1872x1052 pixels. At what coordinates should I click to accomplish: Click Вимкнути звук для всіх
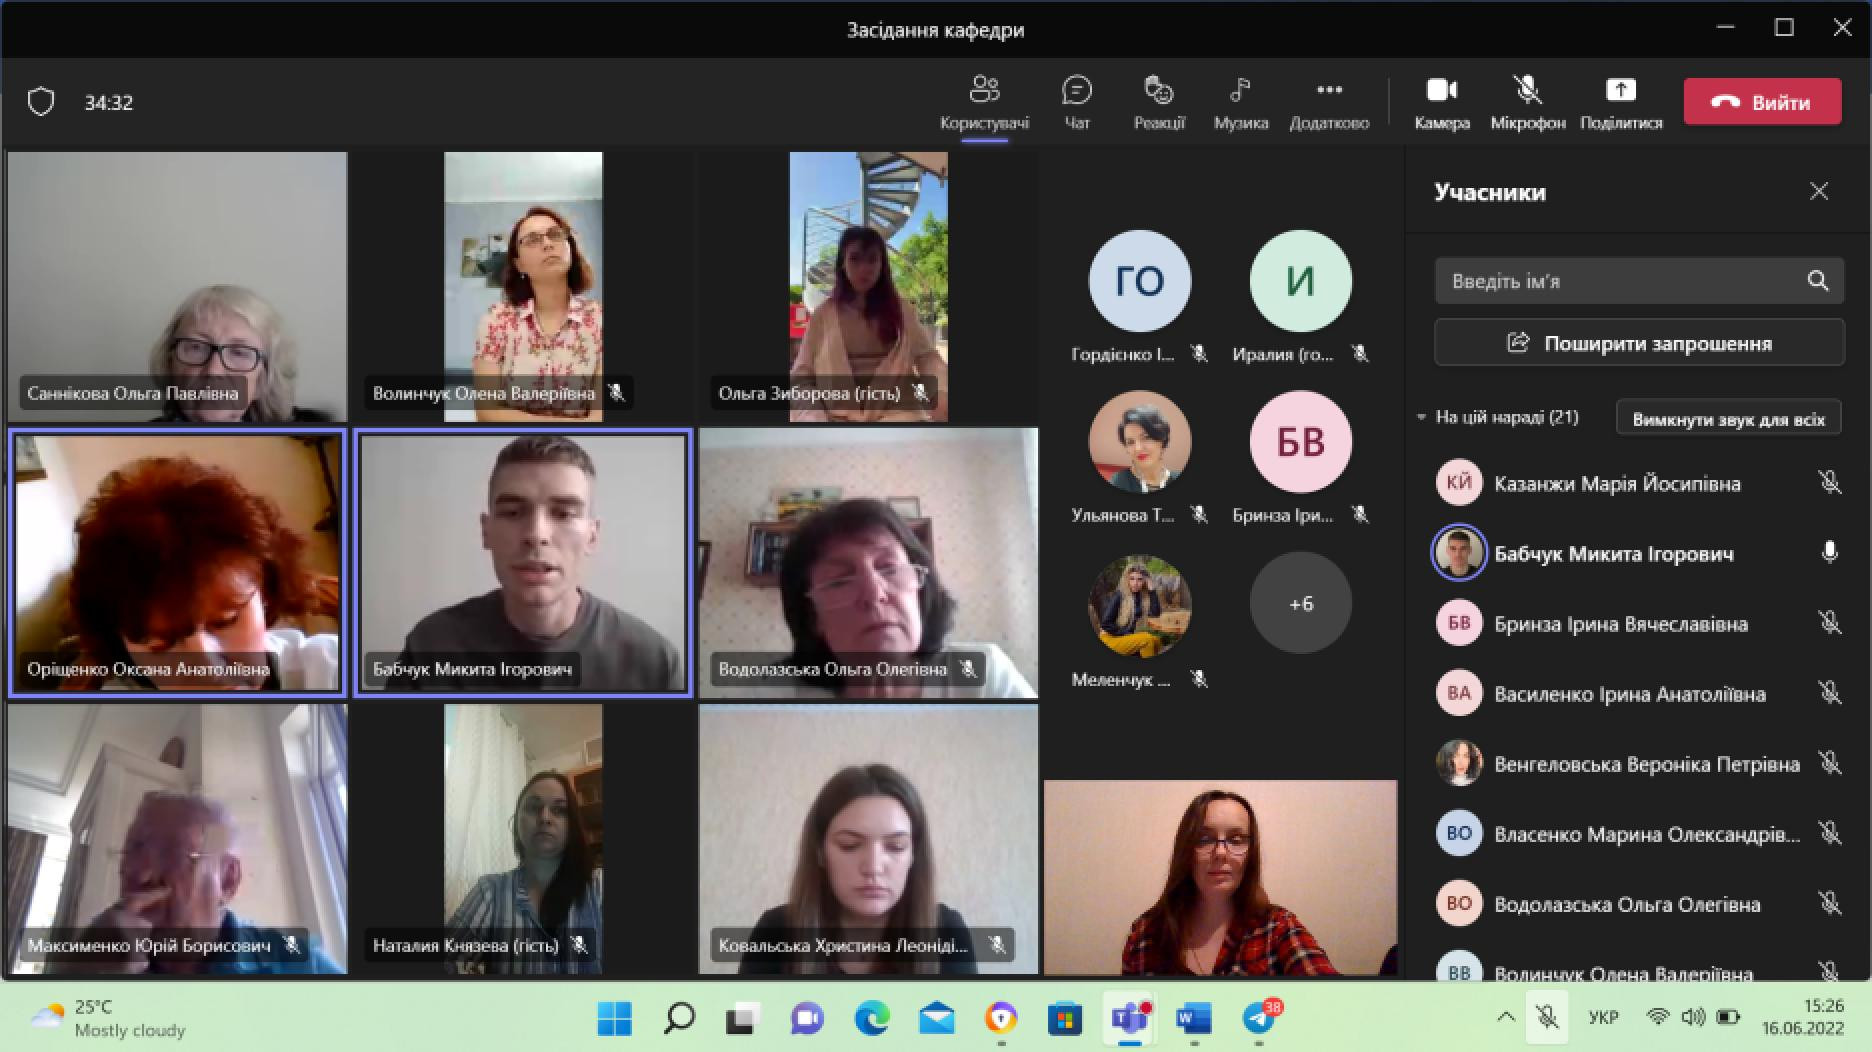point(1728,419)
